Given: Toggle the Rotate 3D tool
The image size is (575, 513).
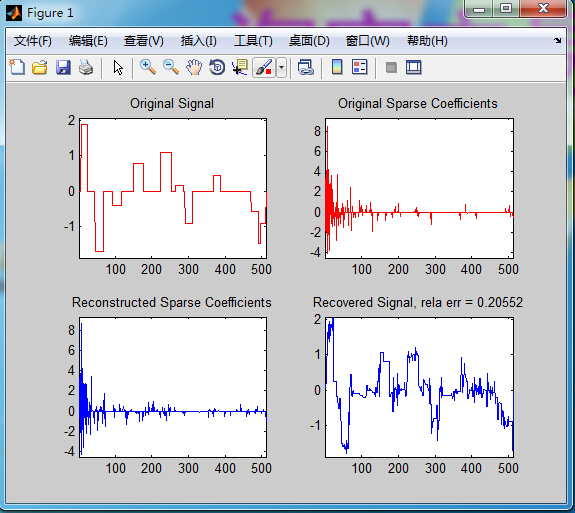Looking at the screenshot, I should point(217,67).
